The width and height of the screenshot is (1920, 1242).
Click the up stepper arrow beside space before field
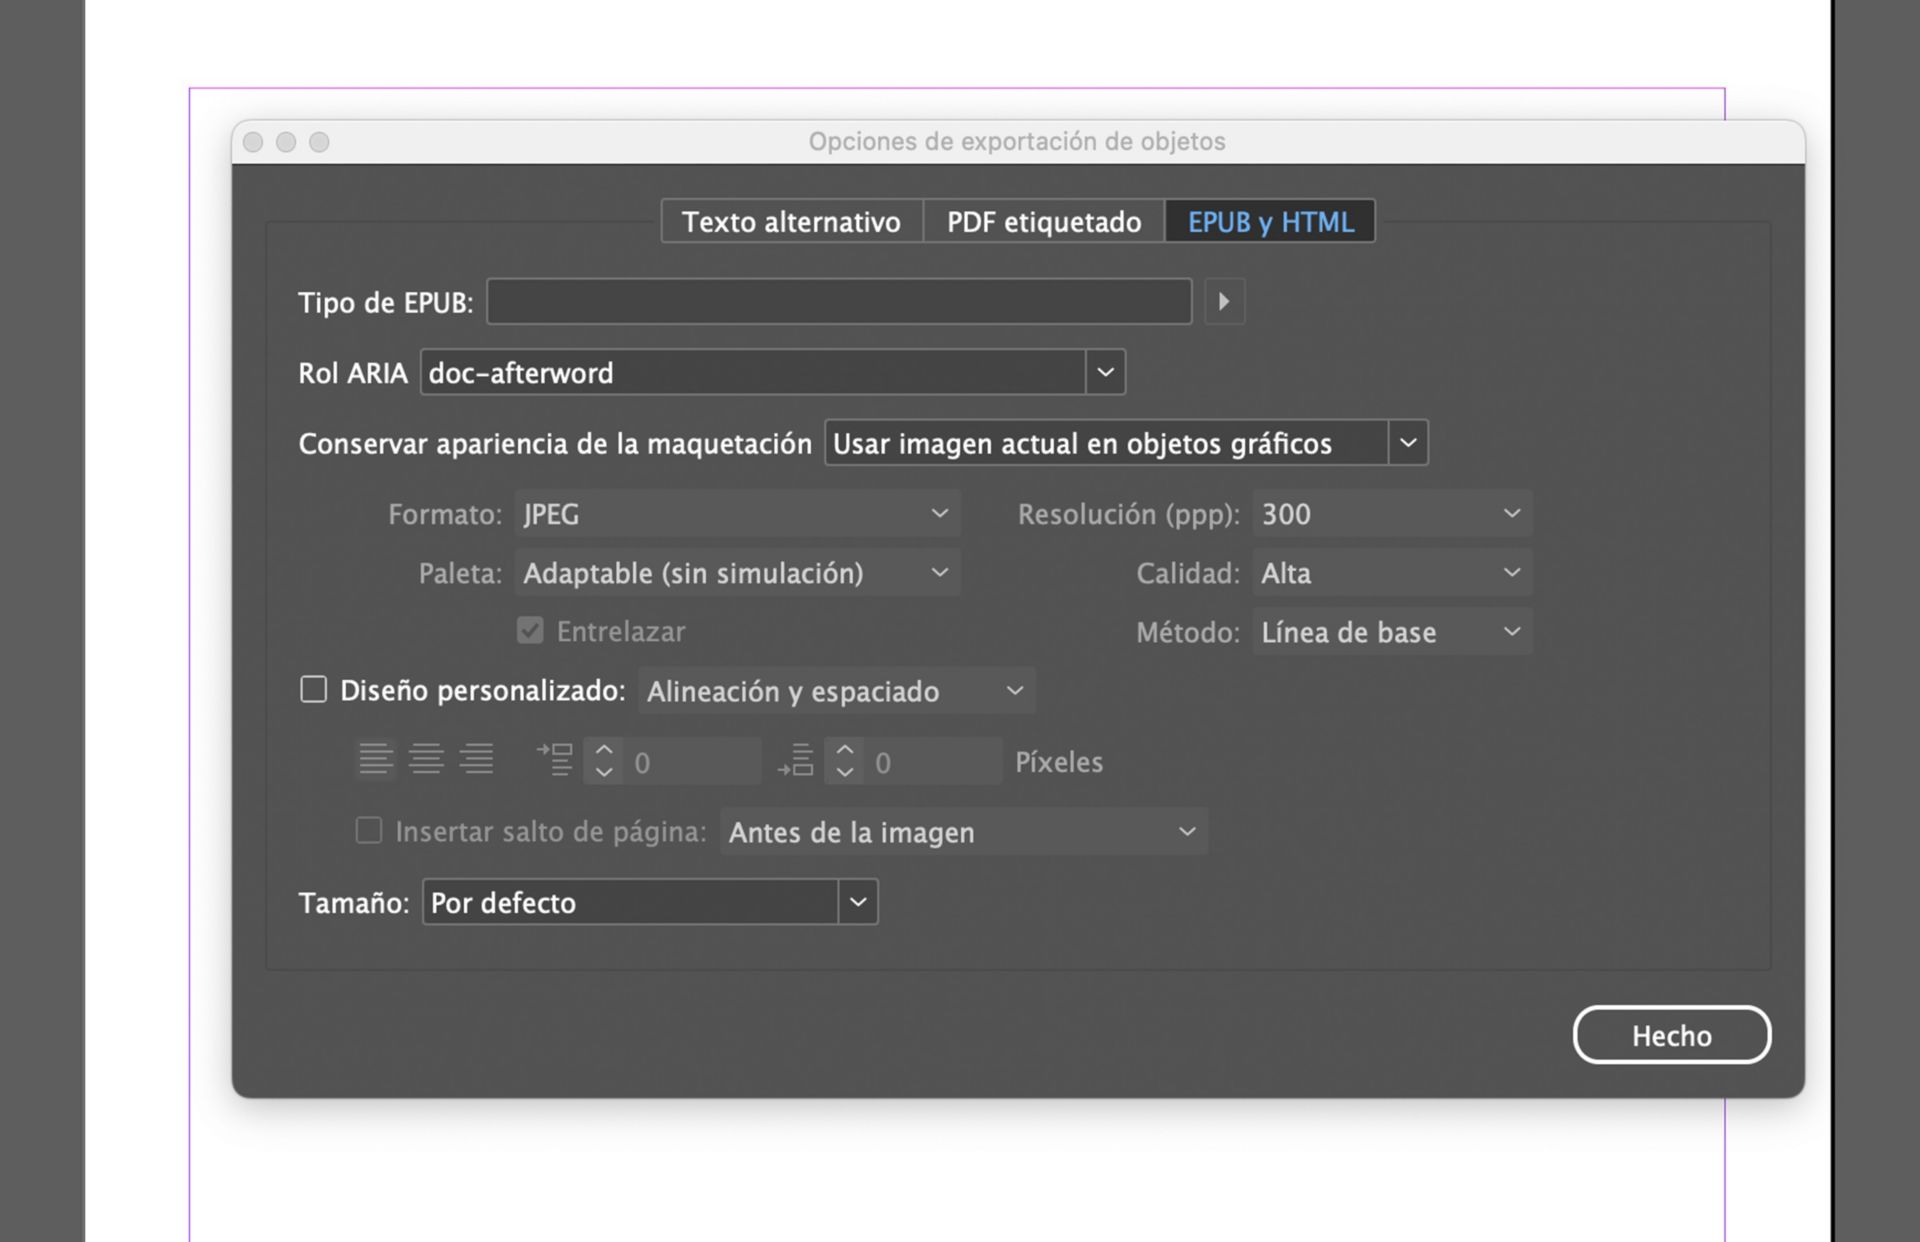click(604, 749)
